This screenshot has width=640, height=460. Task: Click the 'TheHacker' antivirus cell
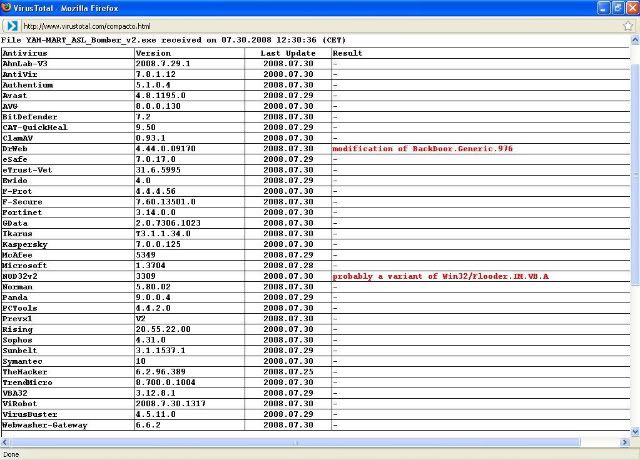click(68, 372)
